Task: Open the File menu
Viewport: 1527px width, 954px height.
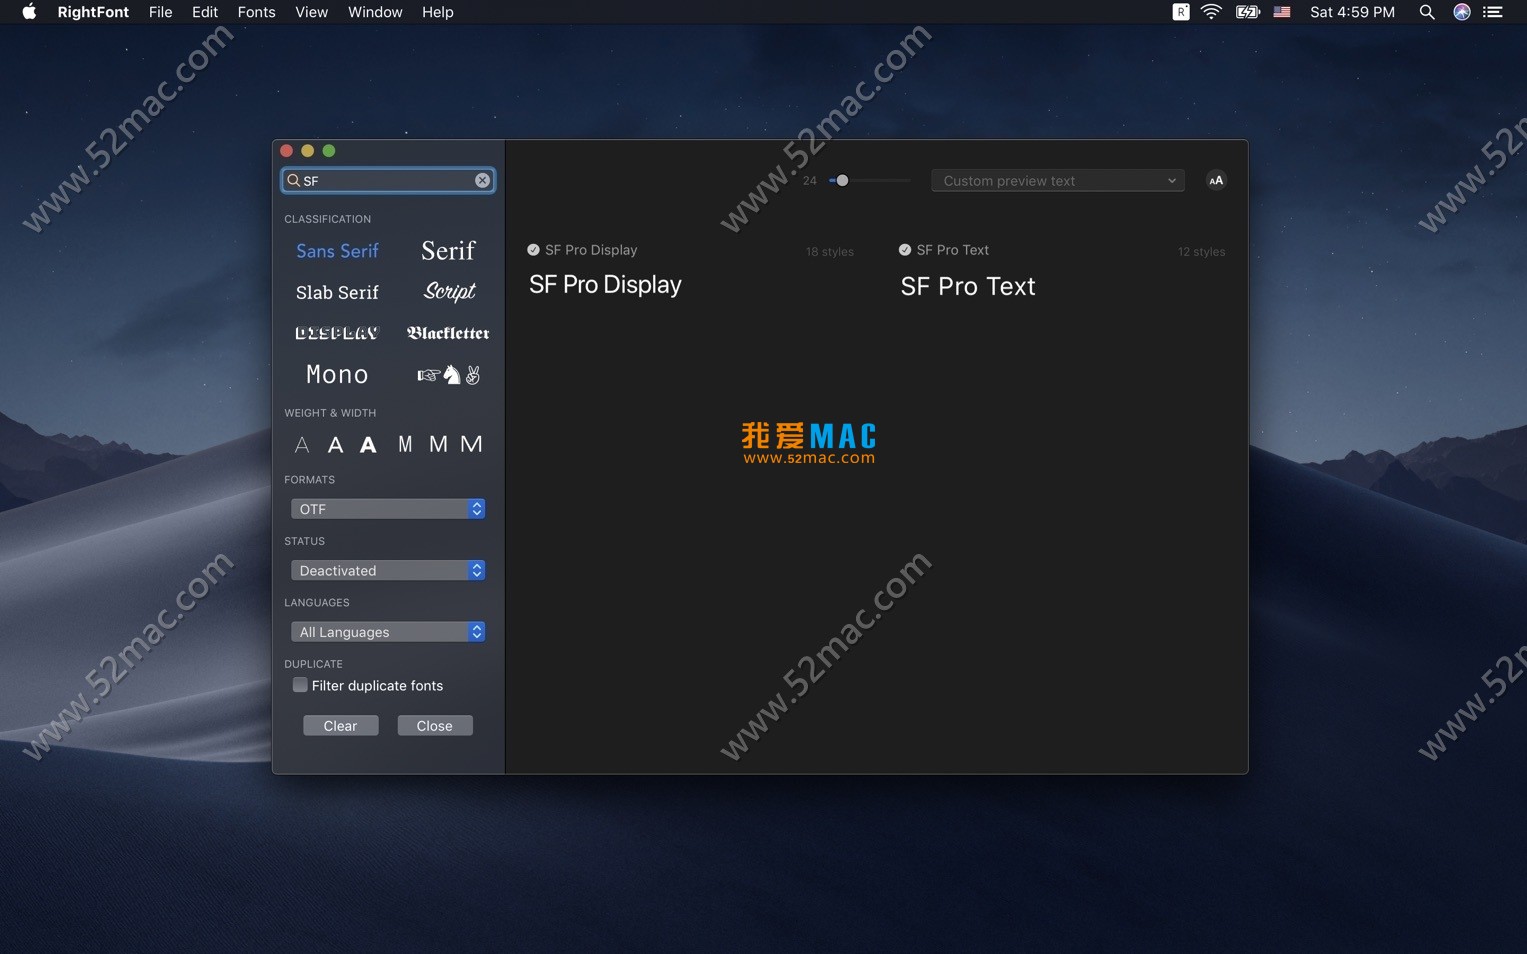Action: point(160,12)
